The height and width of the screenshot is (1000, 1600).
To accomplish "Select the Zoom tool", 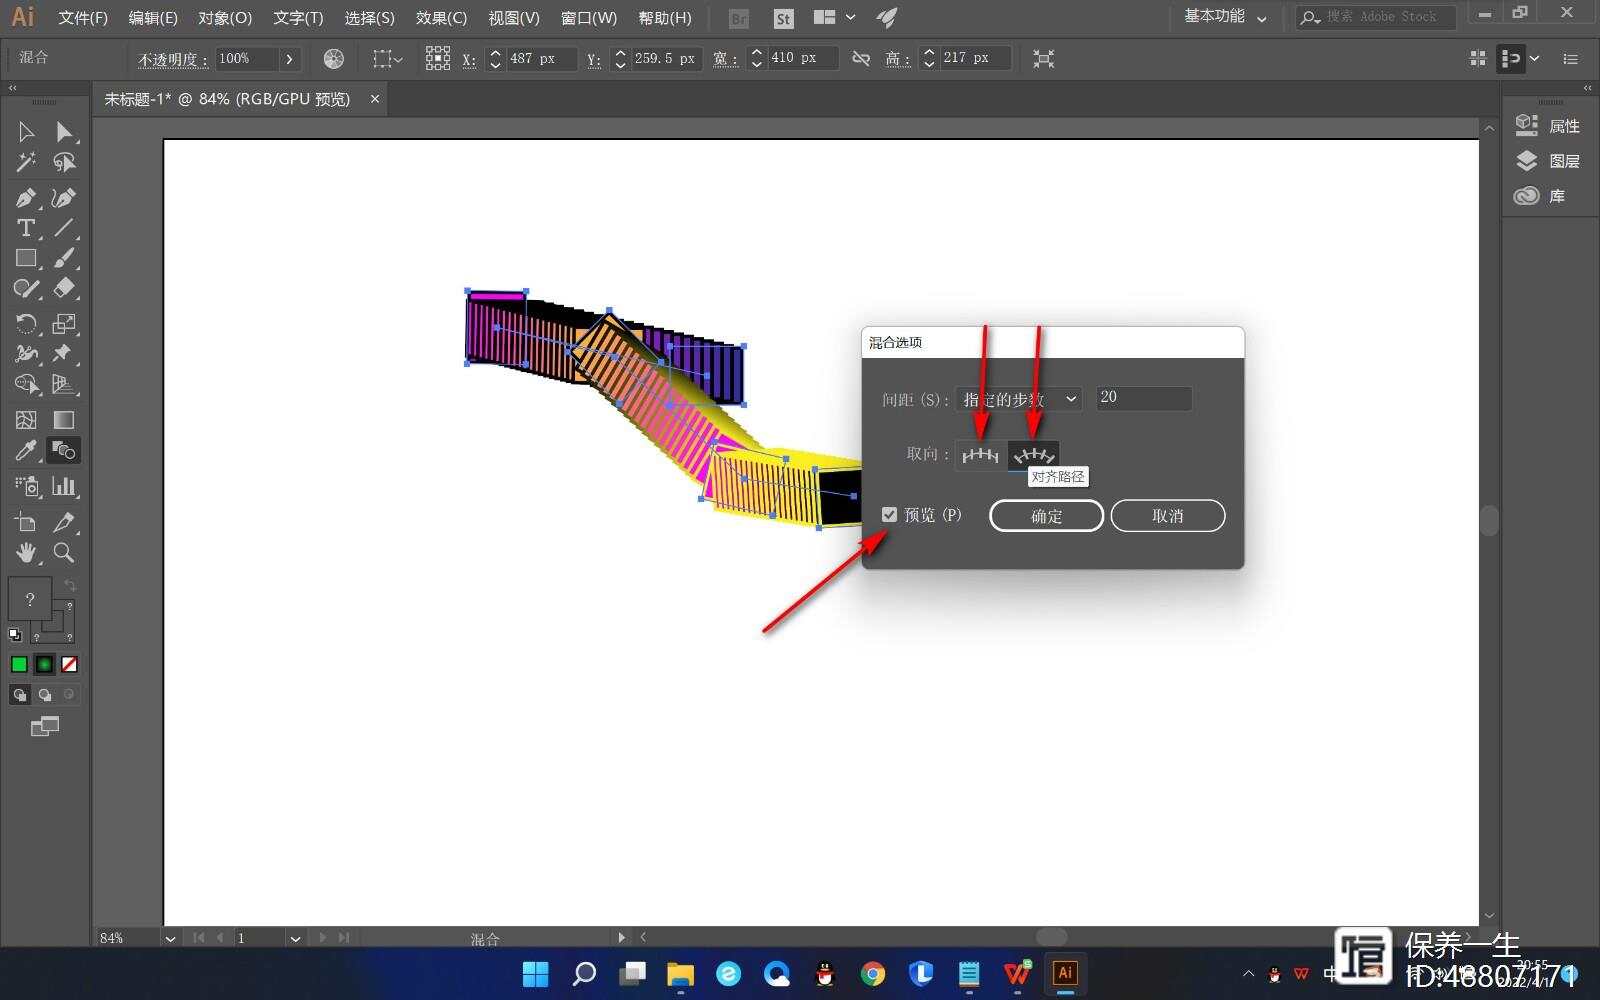I will point(64,552).
